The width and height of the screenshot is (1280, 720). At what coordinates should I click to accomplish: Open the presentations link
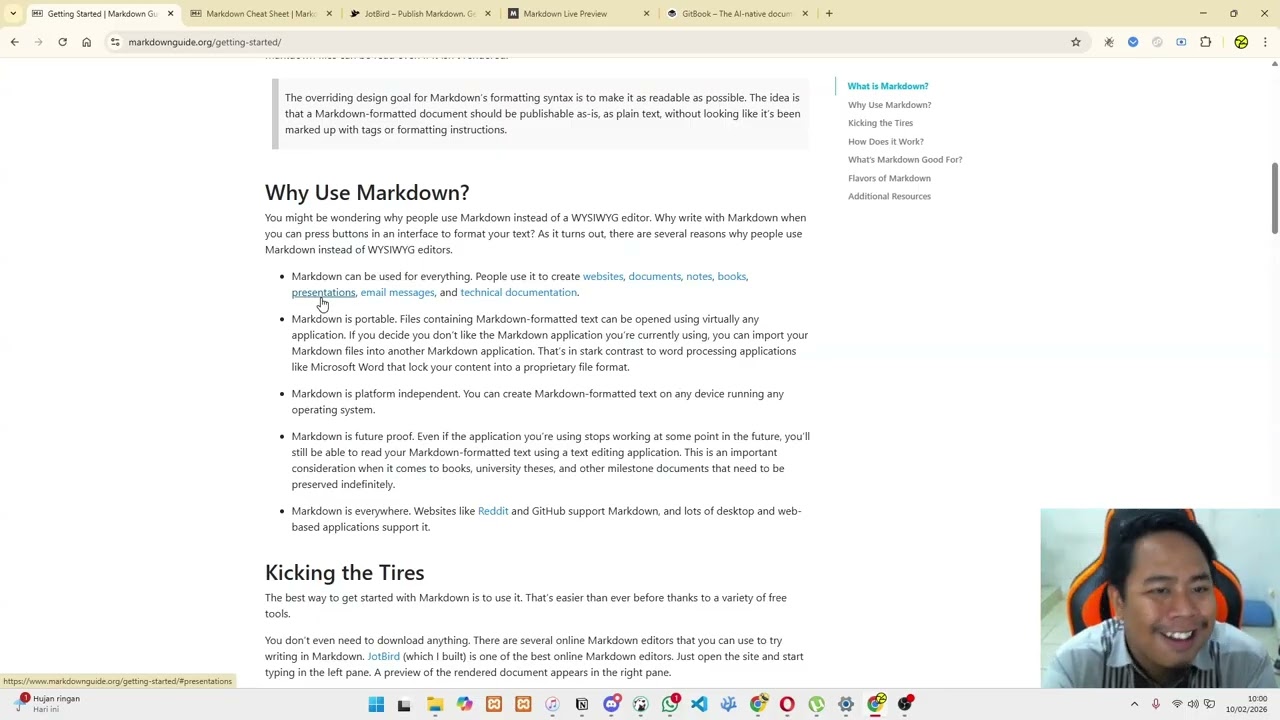[x=323, y=292]
